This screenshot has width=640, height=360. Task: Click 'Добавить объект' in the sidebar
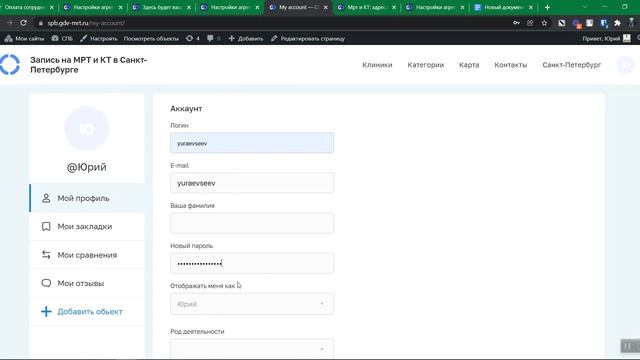[x=87, y=311]
